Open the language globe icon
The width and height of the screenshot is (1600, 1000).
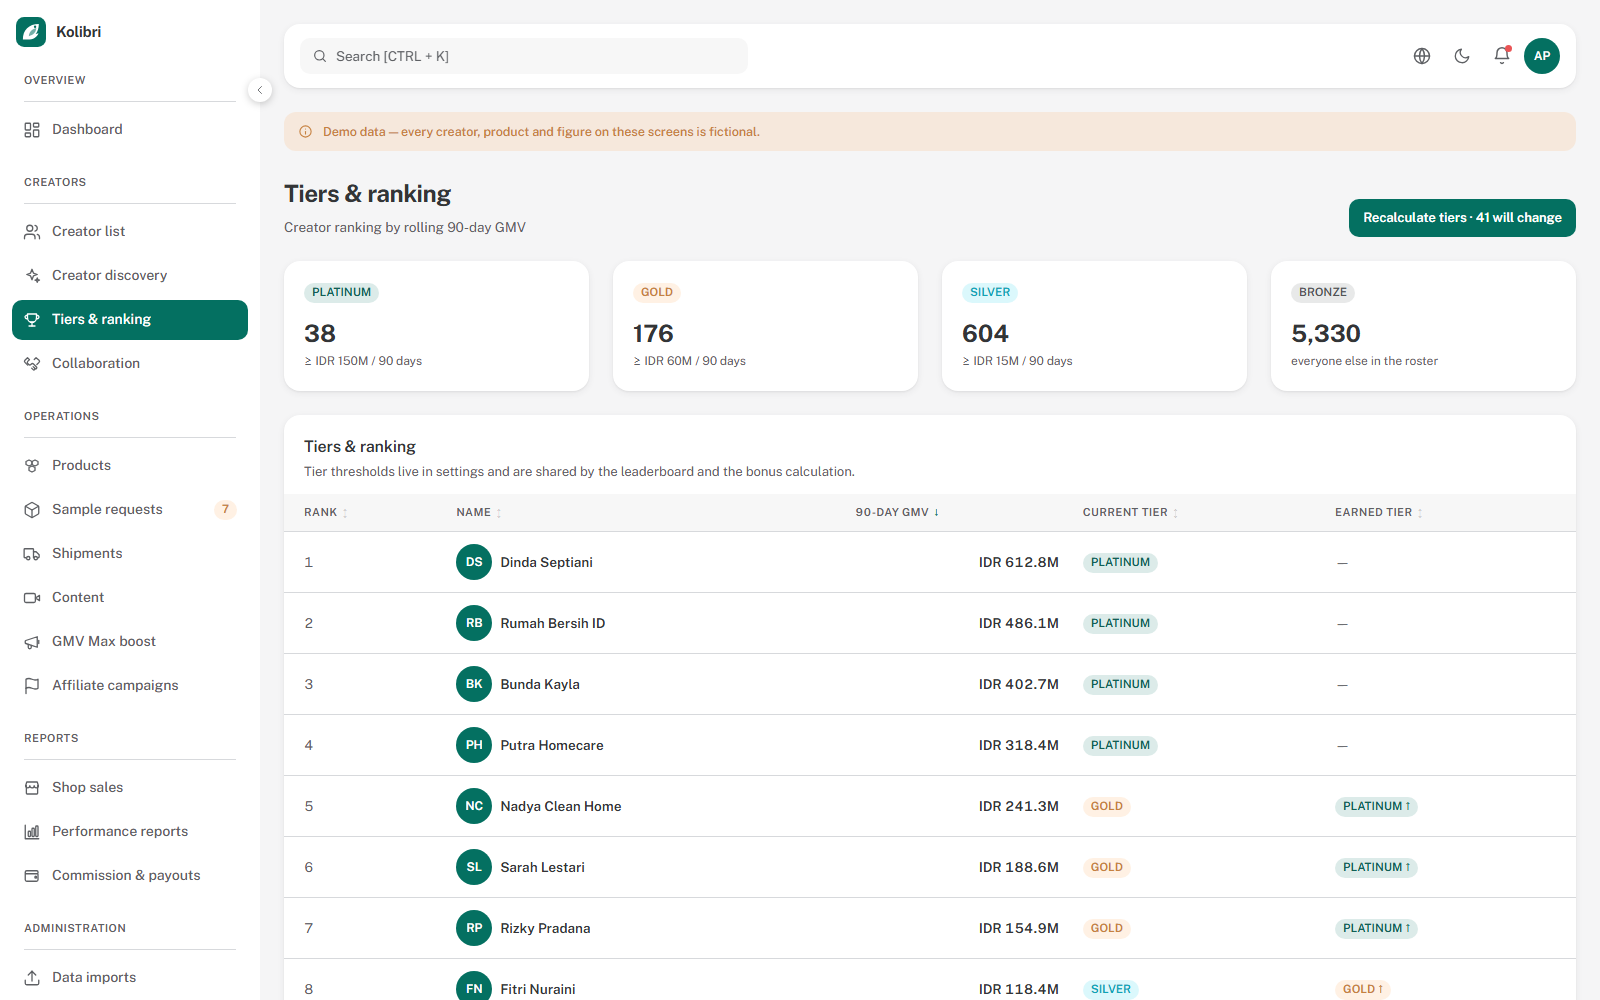click(x=1422, y=56)
